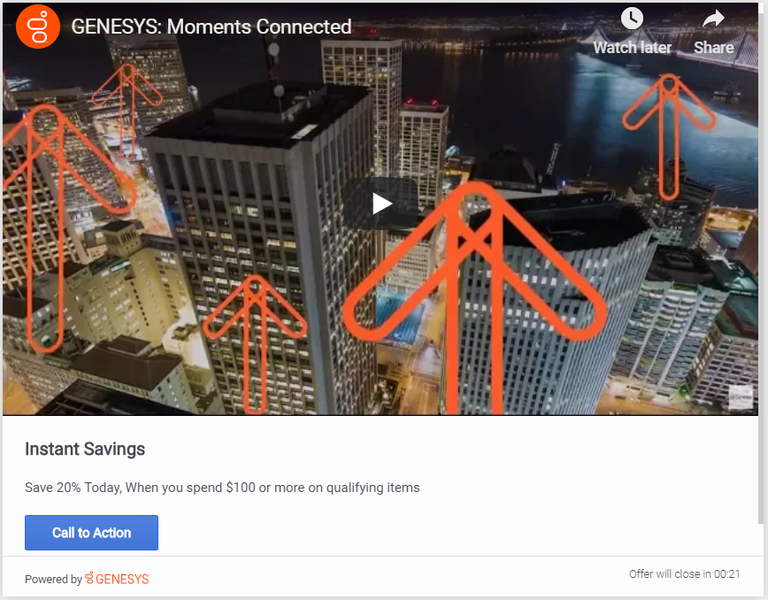The height and width of the screenshot is (600, 768).
Task: Click the Share arrow icon
Action: click(x=713, y=19)
